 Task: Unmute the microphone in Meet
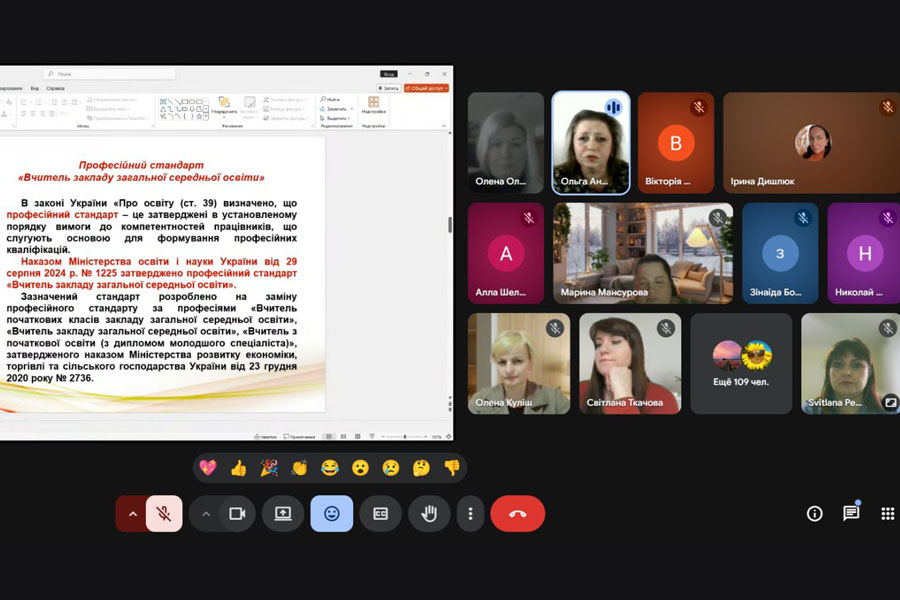coord(164,513)
